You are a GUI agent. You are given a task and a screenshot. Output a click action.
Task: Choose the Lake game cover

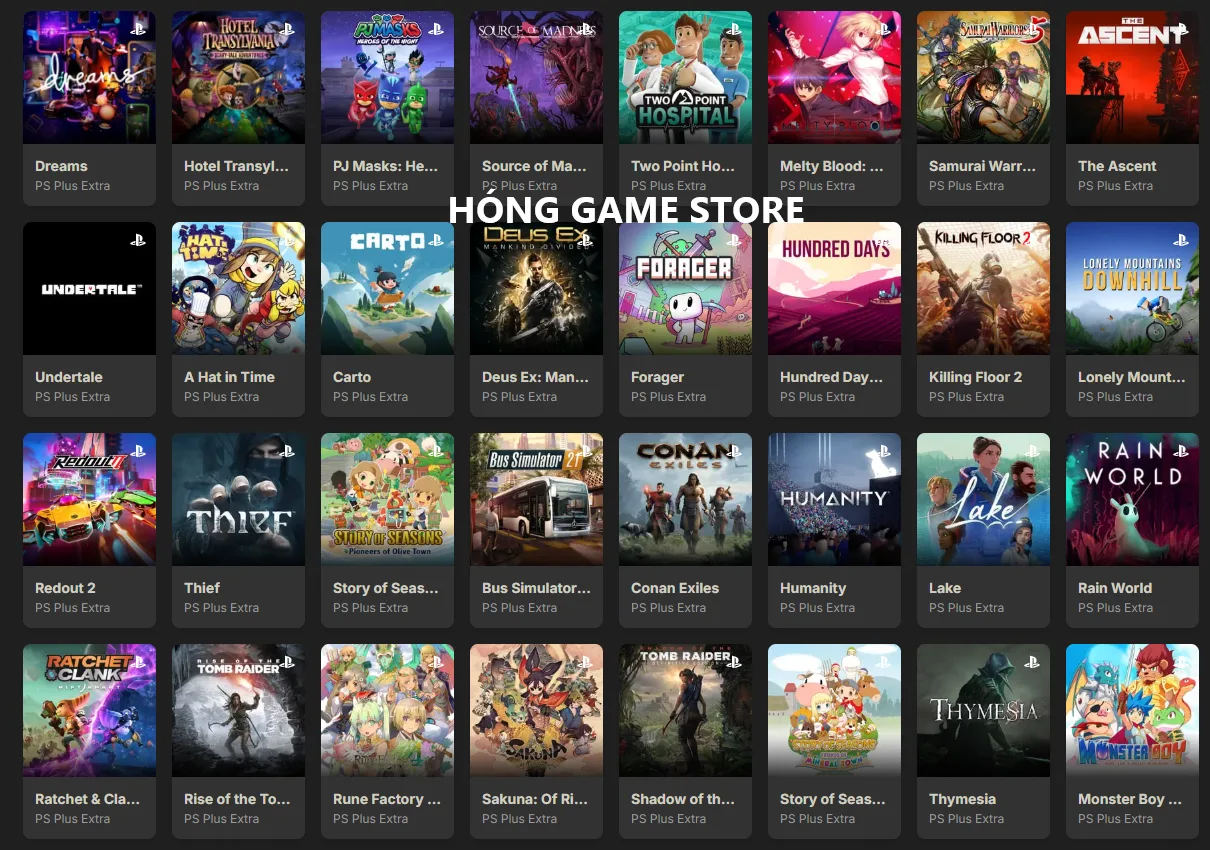(x=983, y=499)
